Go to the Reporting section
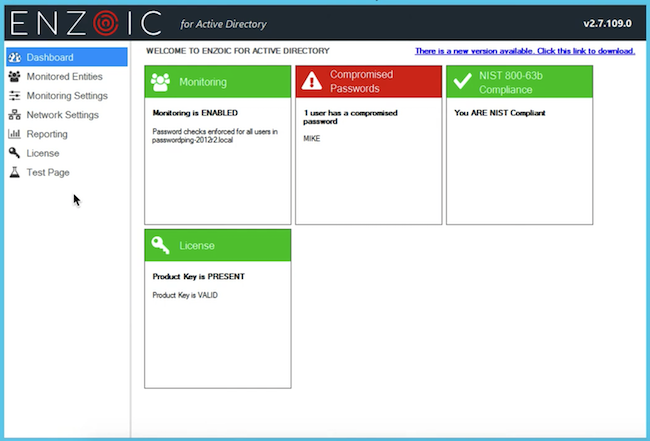This screenshot has width=650, height=441. pos(47,134)
